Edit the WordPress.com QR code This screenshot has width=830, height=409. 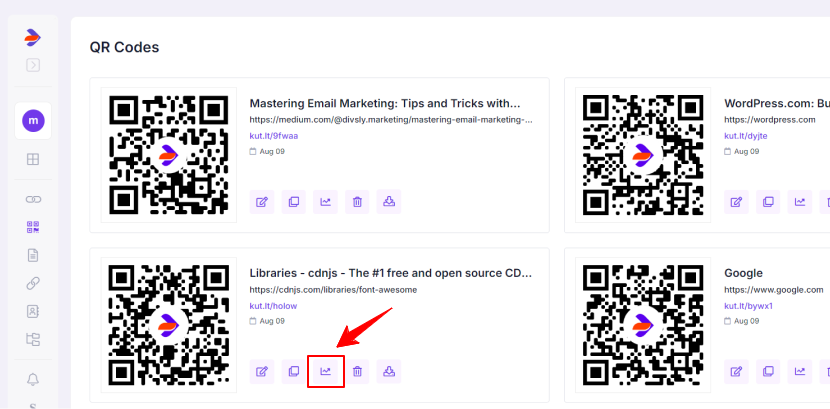point(736,202)
